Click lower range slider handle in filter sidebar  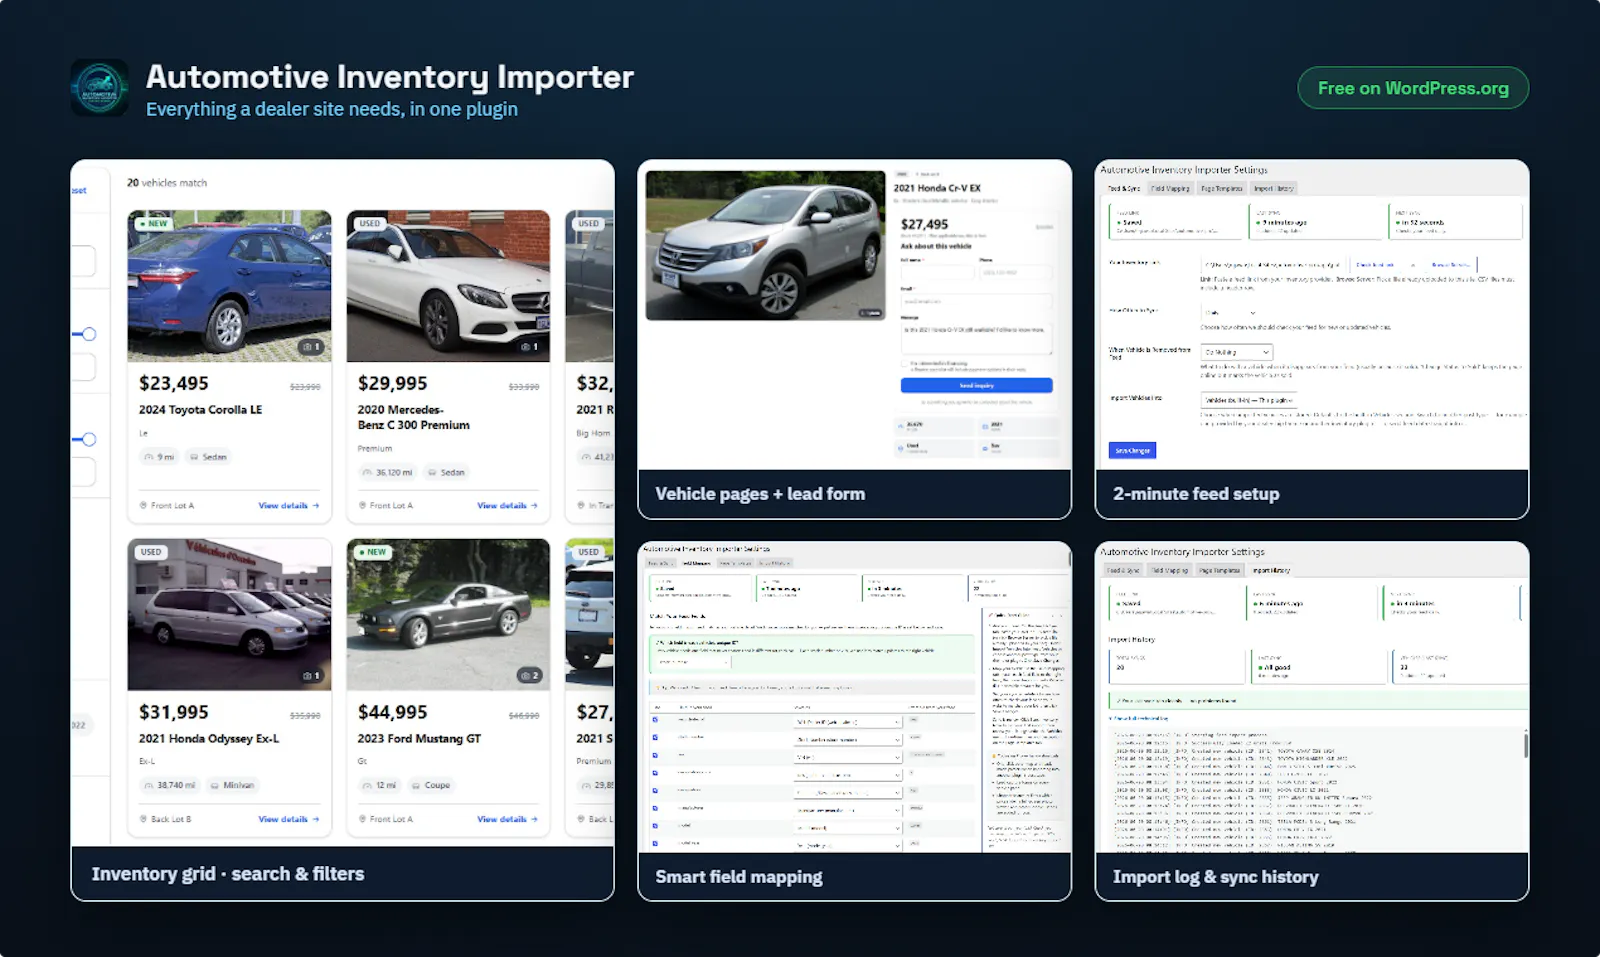[89, 439]
